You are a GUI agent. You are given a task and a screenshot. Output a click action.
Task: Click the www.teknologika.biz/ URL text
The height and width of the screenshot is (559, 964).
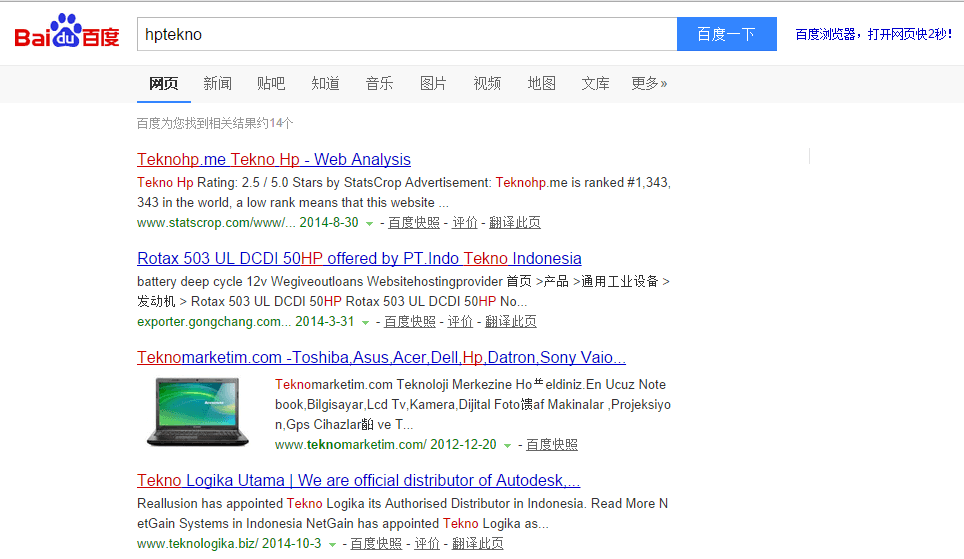point(198,544)
